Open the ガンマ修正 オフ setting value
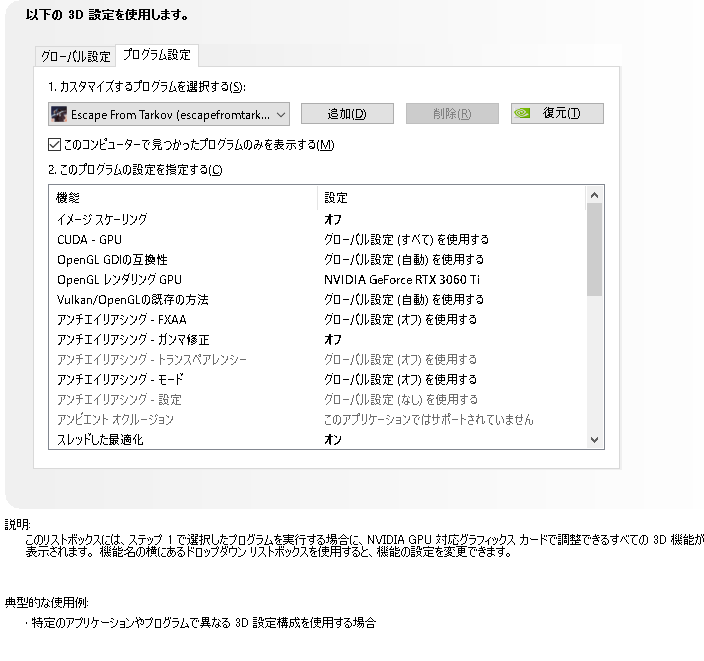This screenshot has width=704, height=661. point(333,339)
